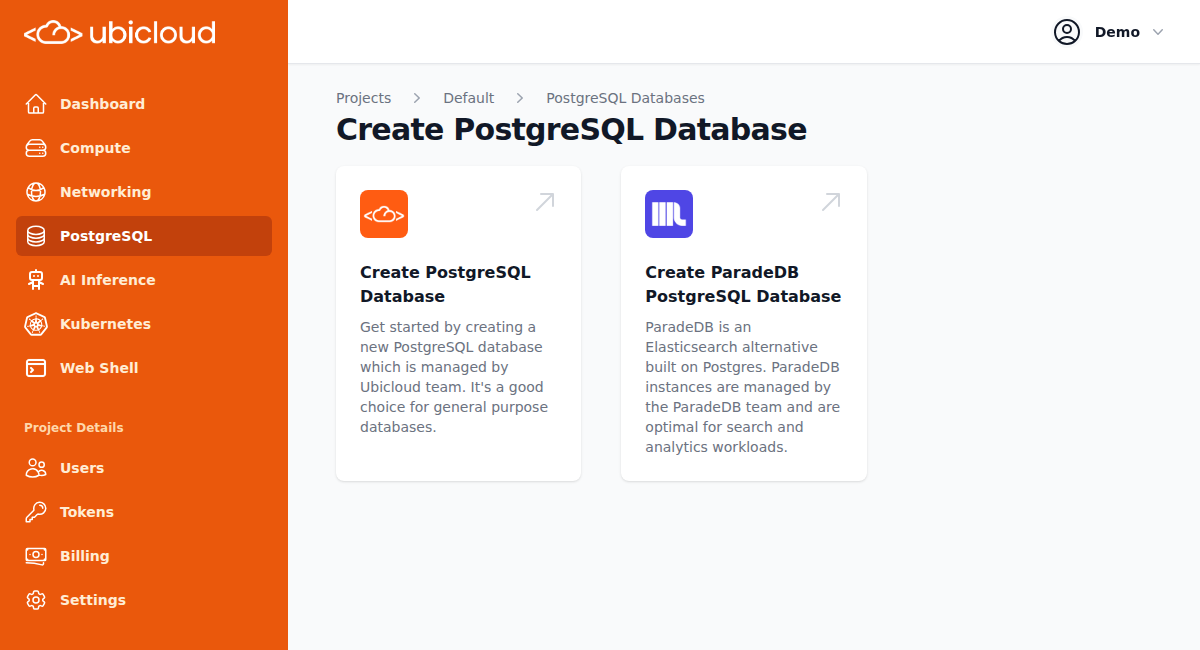Click the 'Create PostgreSQL Database' page heading
The height and width of the screenshot is (650, 1200).
571,130
